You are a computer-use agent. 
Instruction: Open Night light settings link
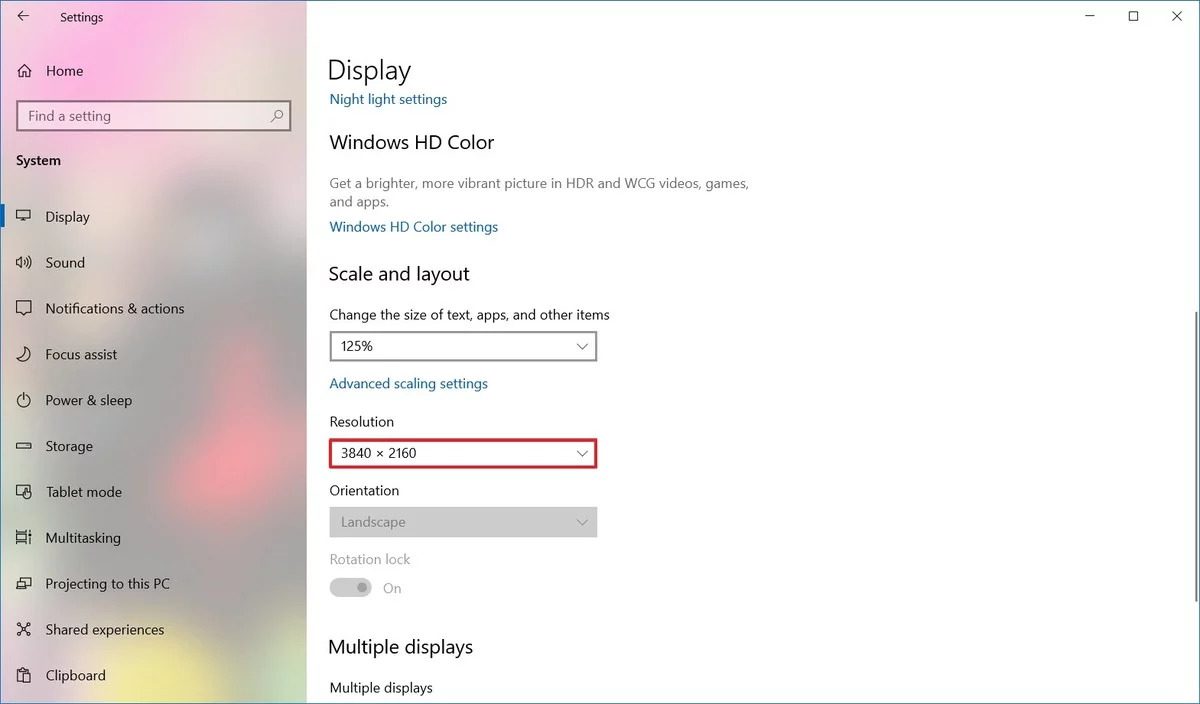pos(388,99)
